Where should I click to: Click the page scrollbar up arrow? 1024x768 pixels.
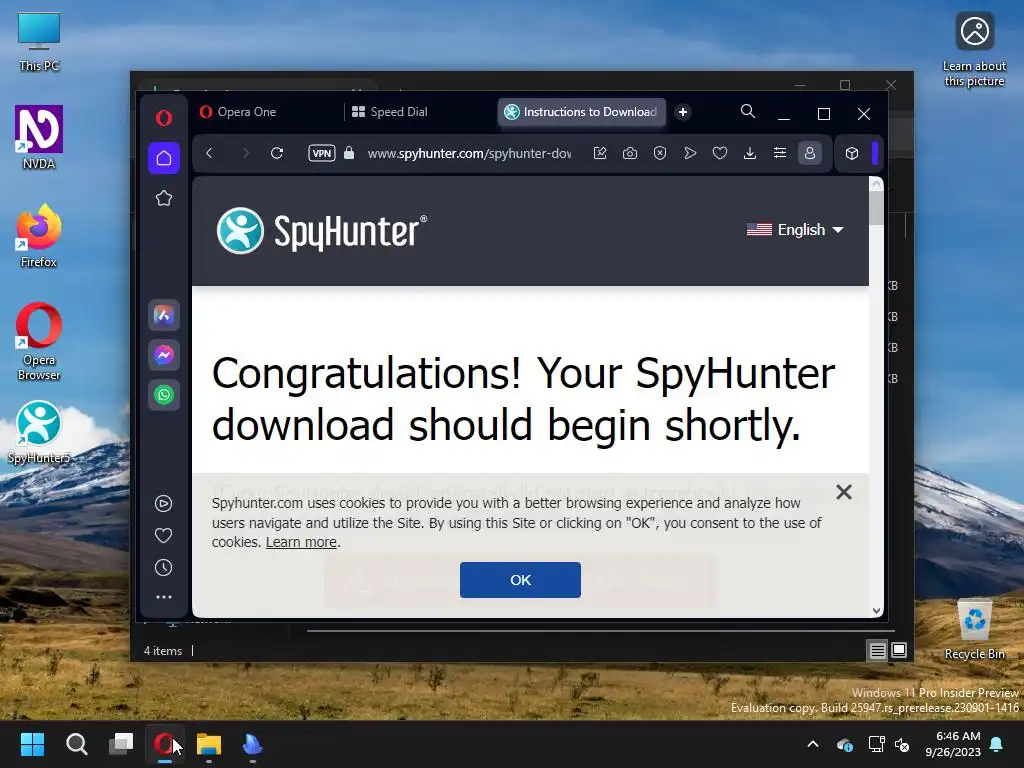[x=876, y=184]
